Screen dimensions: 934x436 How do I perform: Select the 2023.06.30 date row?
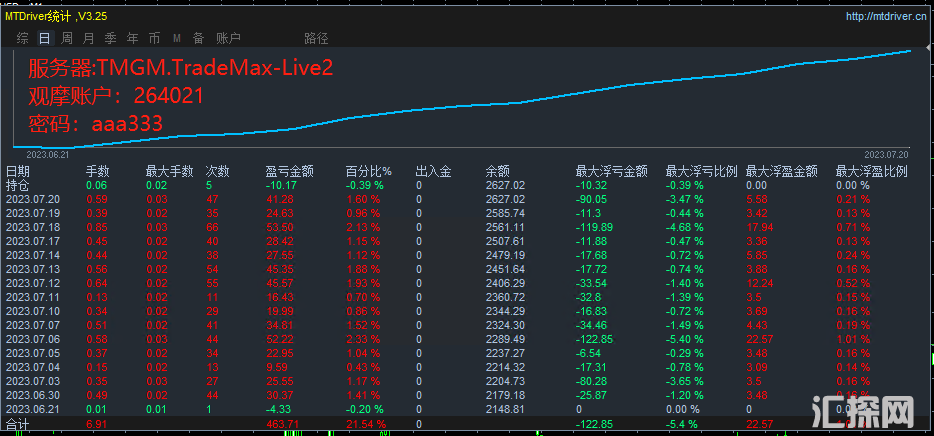tap(467, 395)
